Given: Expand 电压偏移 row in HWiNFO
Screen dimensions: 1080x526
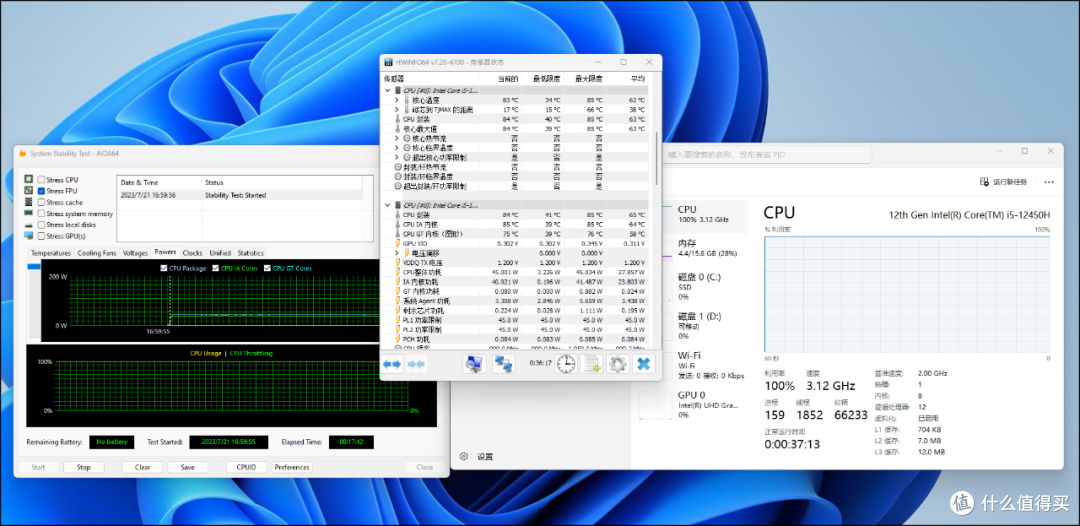Looking at the screenshot, I should pyautogui.click(x=397, y=253).
